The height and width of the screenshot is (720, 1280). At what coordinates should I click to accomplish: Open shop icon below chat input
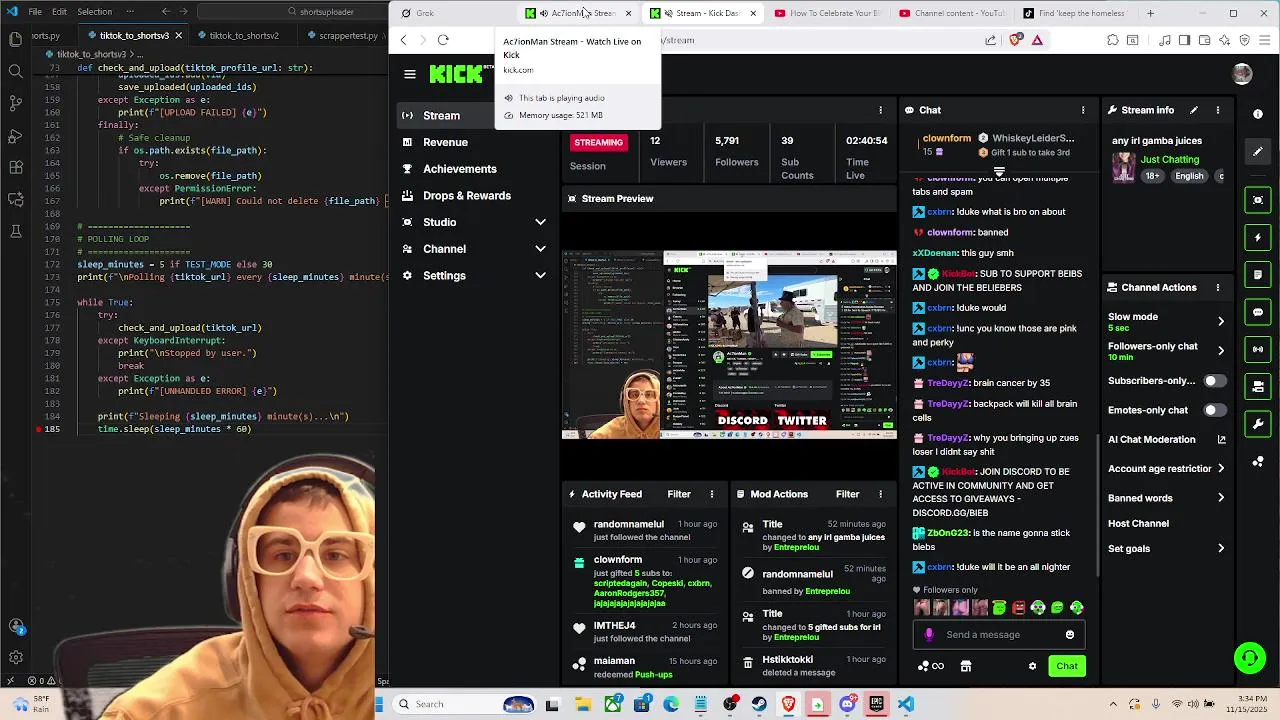[965, 666]
